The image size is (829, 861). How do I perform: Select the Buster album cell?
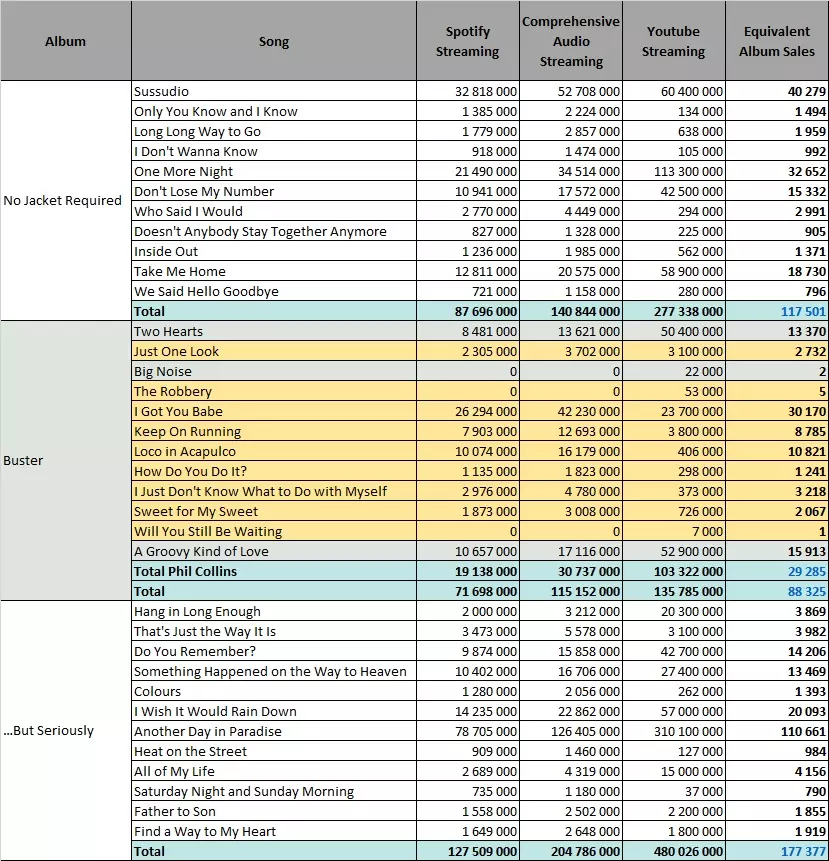(65, 461)
